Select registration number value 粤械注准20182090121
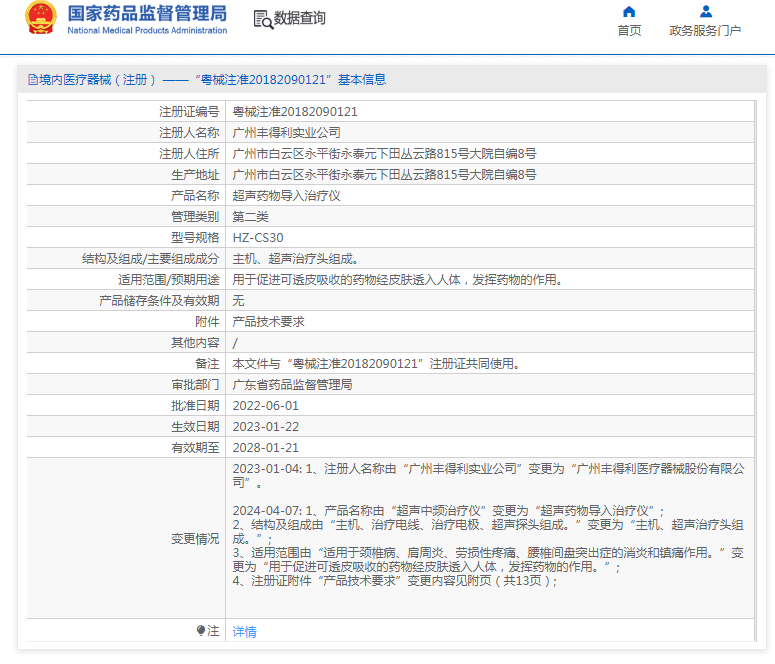This screenshot has height=664, width=775. coord(295,112)
